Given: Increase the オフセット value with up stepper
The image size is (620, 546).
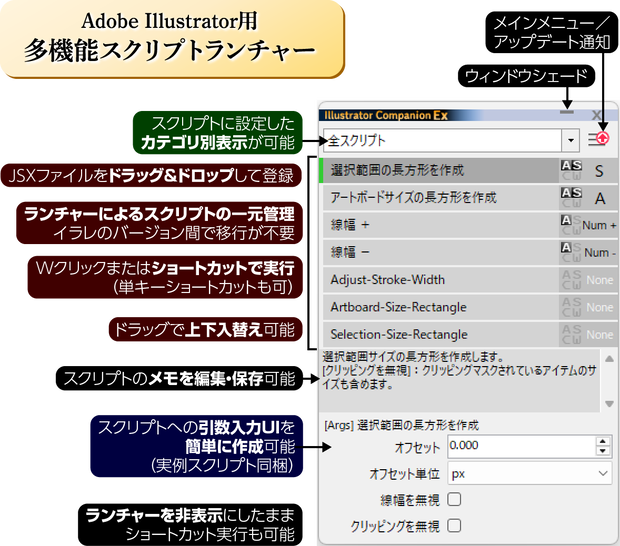Looking at the screenshot, I should click(603, 442).
